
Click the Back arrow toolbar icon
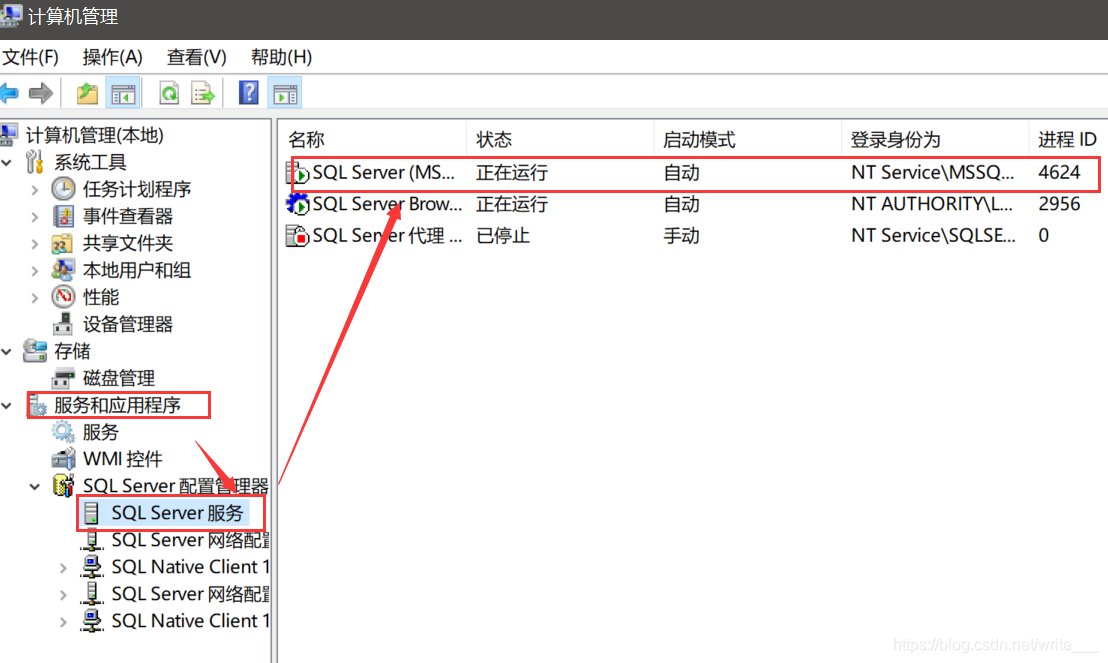9,93
